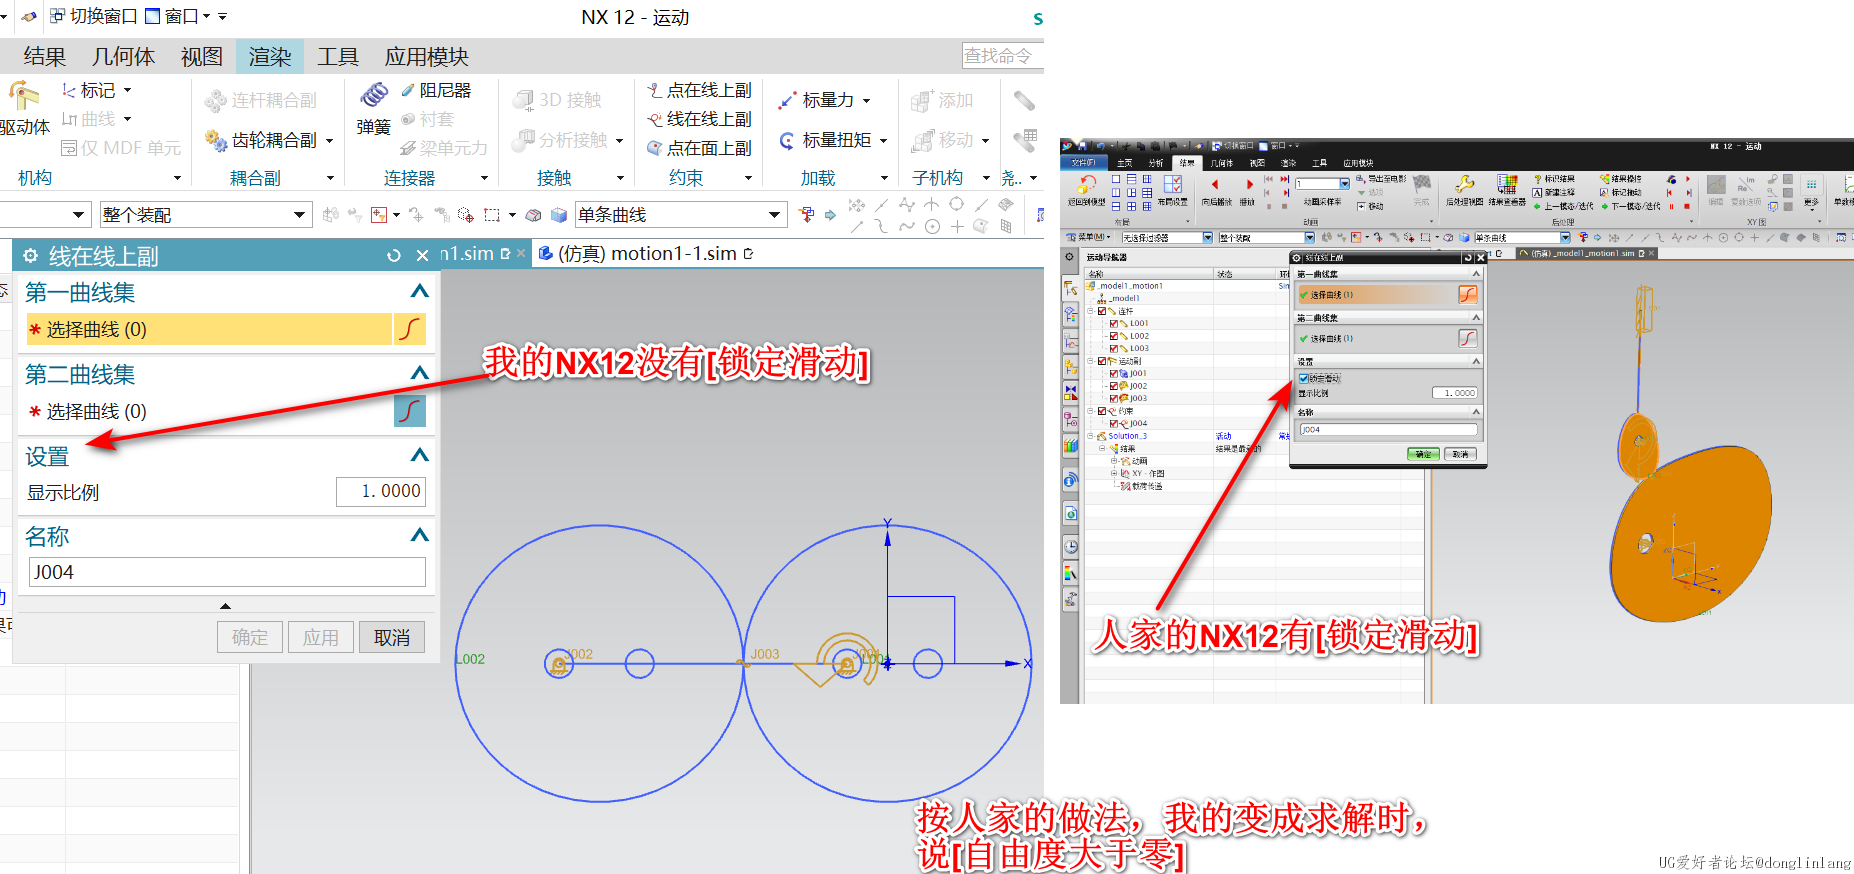Open the 线在线上副 dialog gear options
The image size is (1854, 874).
31,256
